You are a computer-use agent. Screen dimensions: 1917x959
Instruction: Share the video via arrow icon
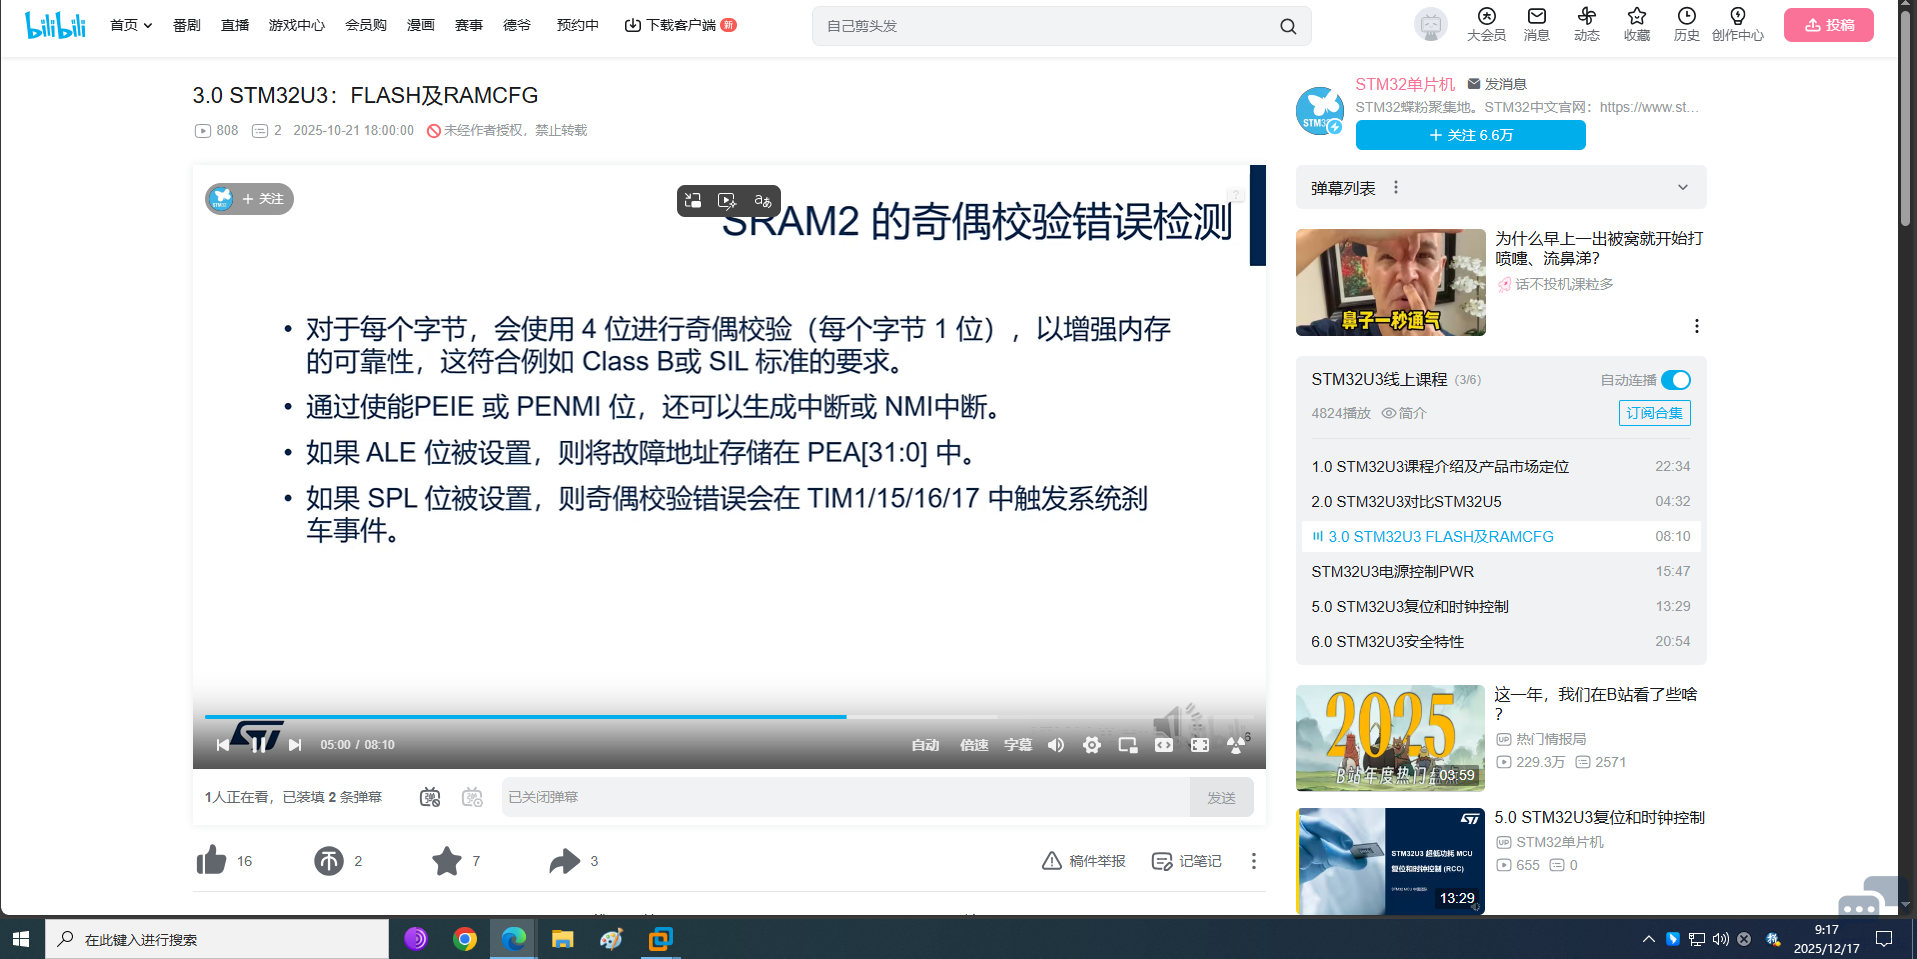coord(565,860)
